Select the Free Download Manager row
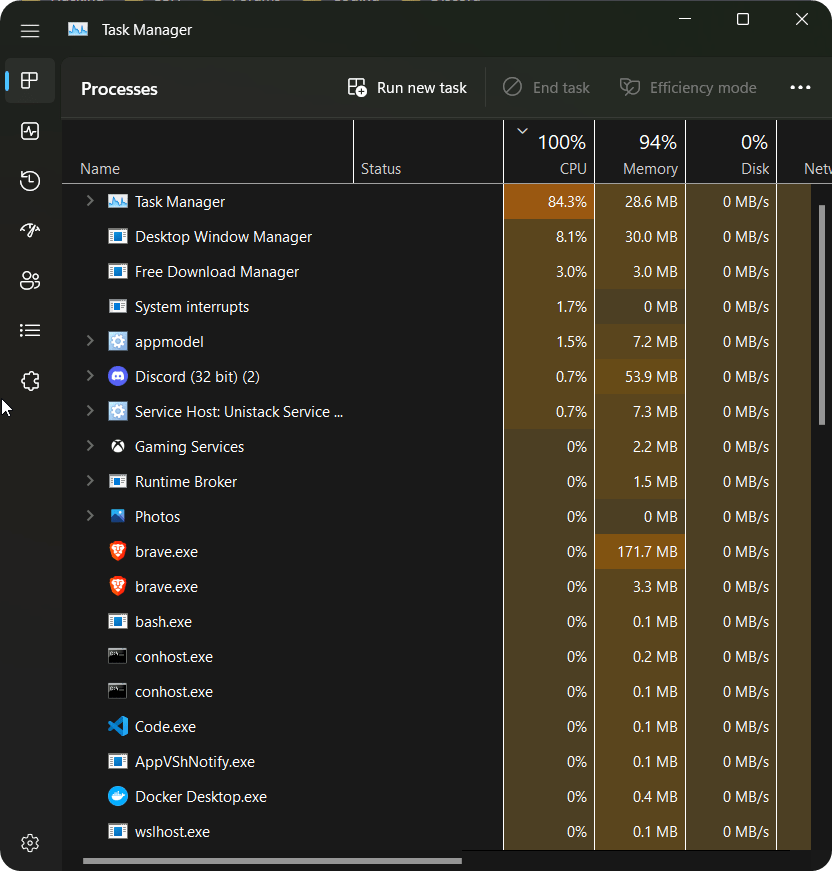Image resolution: width=832 pixels, height=871 pixels. (x=436, y=272)
